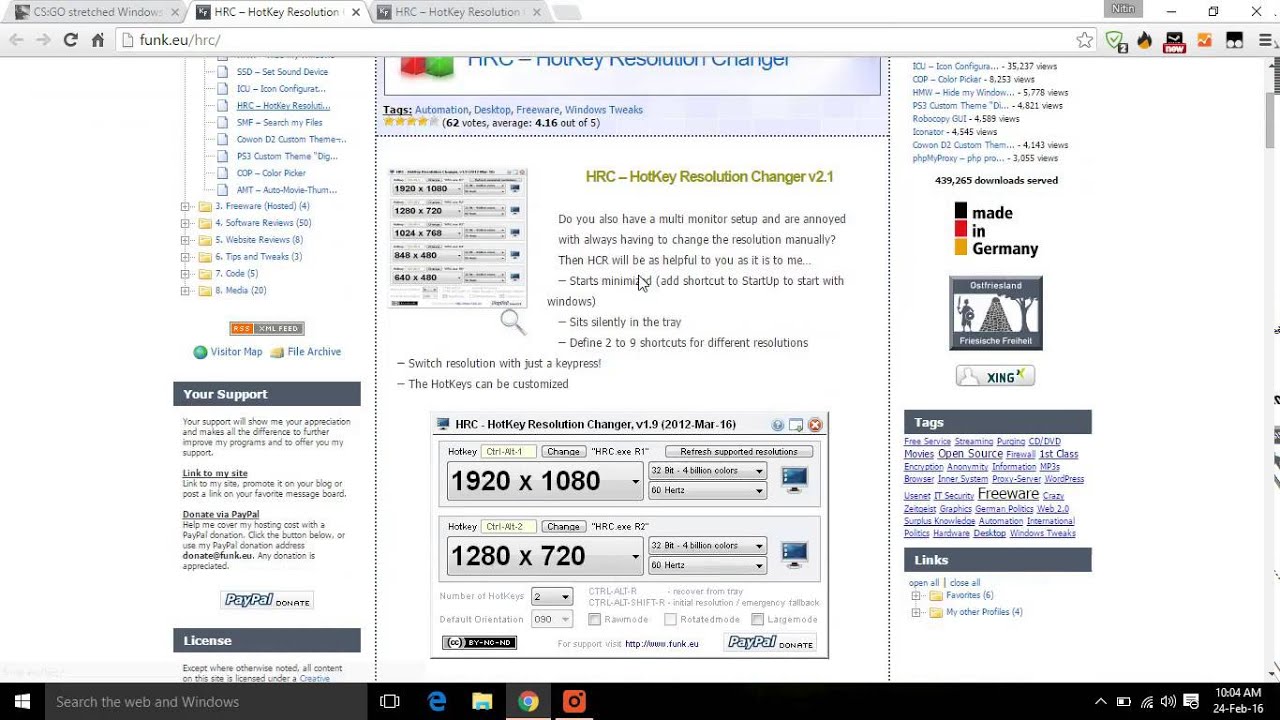Click the Open Source tag in tag cloud

click(970, 454)
